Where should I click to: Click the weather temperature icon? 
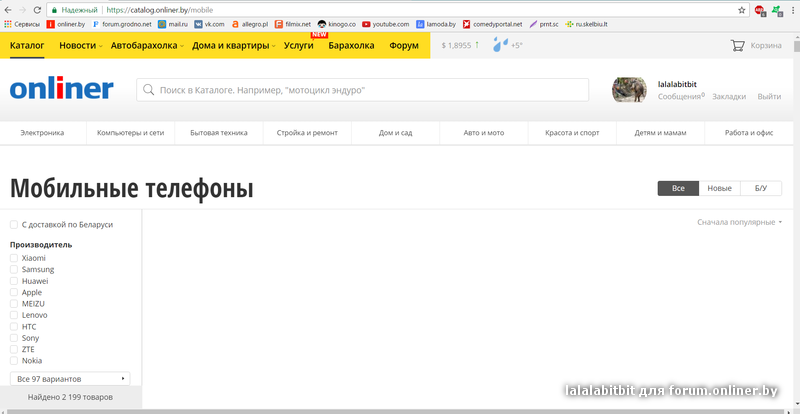pos(507,45)
